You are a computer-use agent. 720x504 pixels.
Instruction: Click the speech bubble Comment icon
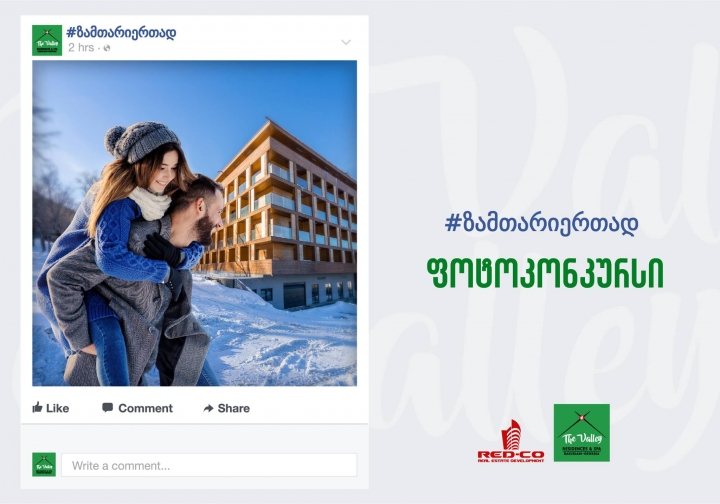tap(107, 408)
